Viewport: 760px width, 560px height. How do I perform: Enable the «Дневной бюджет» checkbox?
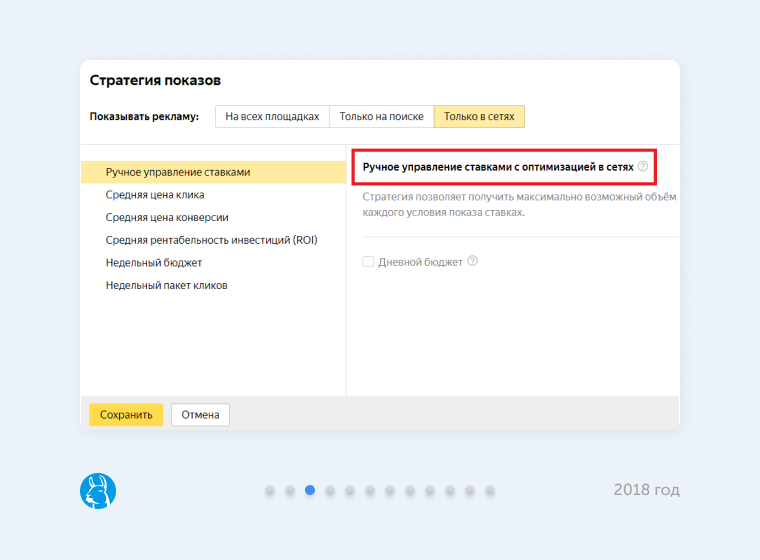pos(368,262)
